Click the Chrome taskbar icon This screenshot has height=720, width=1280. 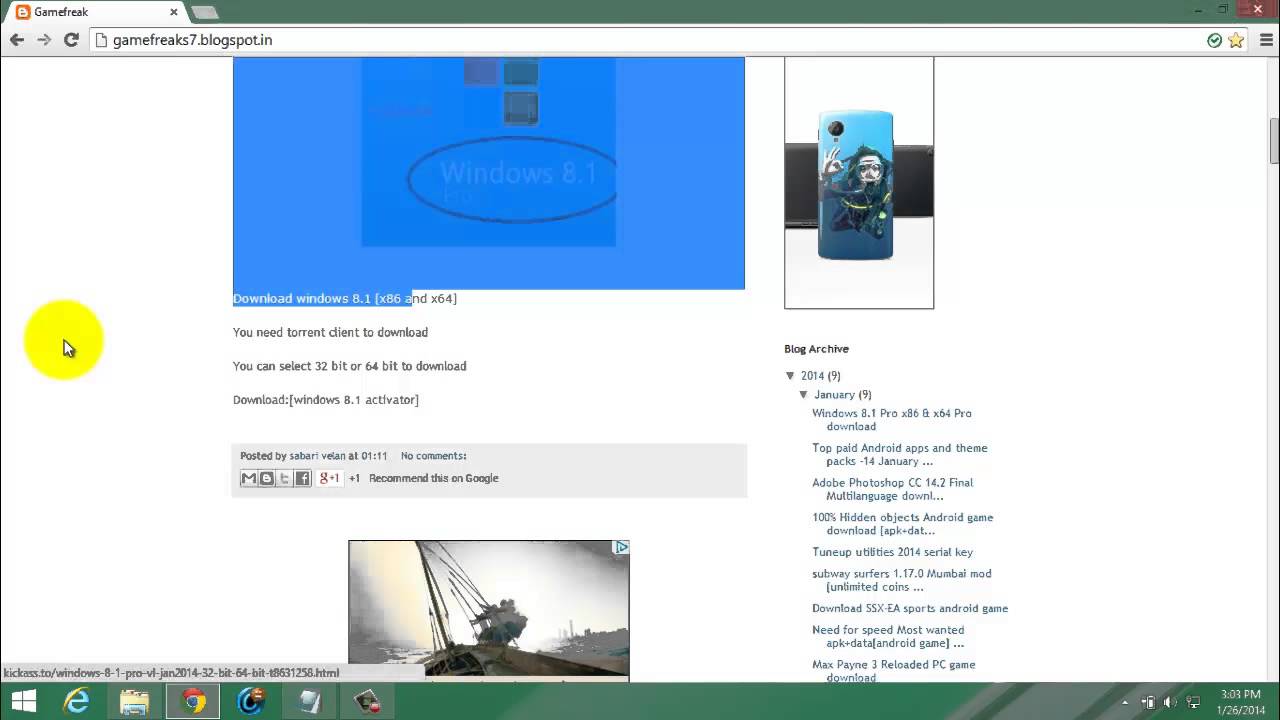pos(194,702)
